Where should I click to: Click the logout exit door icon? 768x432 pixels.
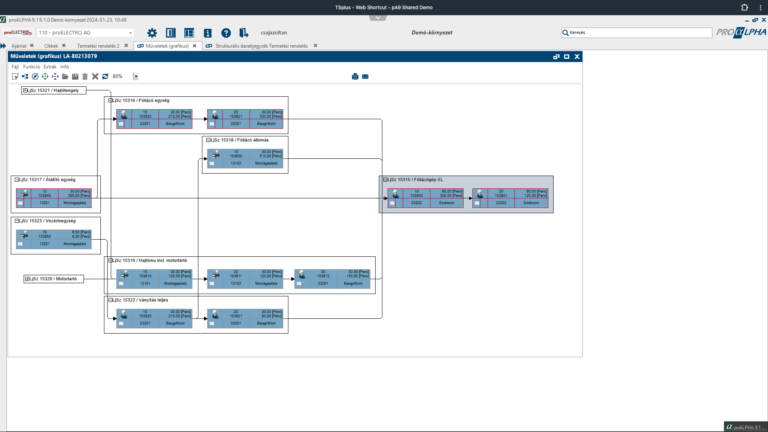tap(244, 33)
